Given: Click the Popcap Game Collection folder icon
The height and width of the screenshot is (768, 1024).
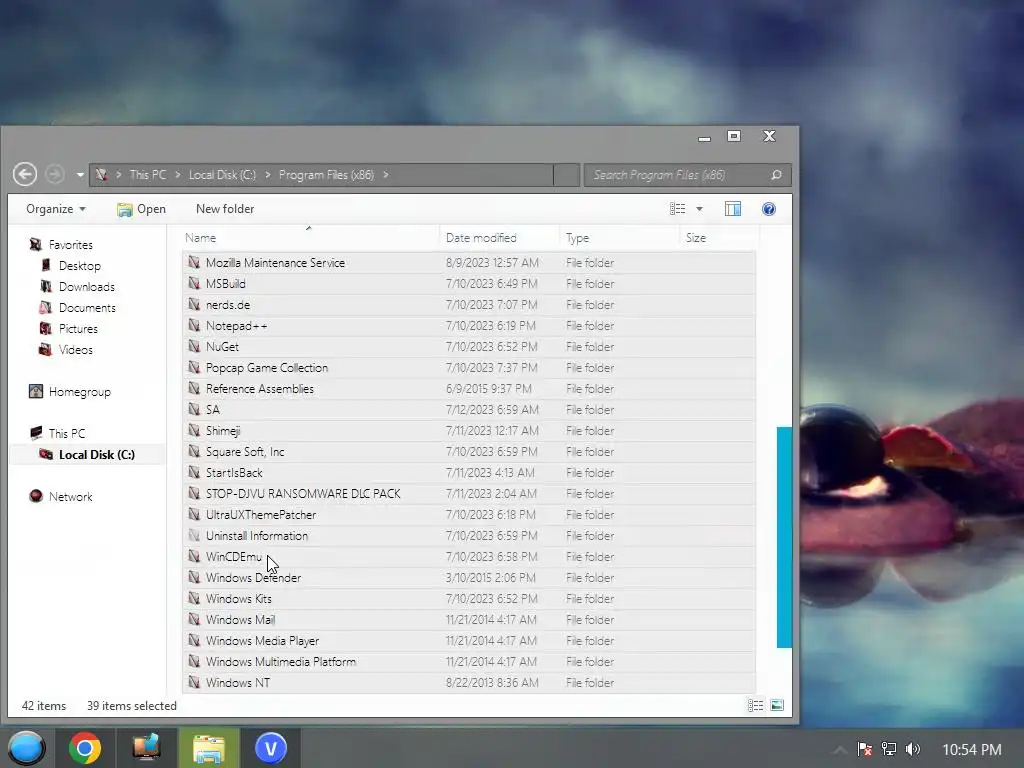Looking at the screenshot, I should tap(194, 367).
